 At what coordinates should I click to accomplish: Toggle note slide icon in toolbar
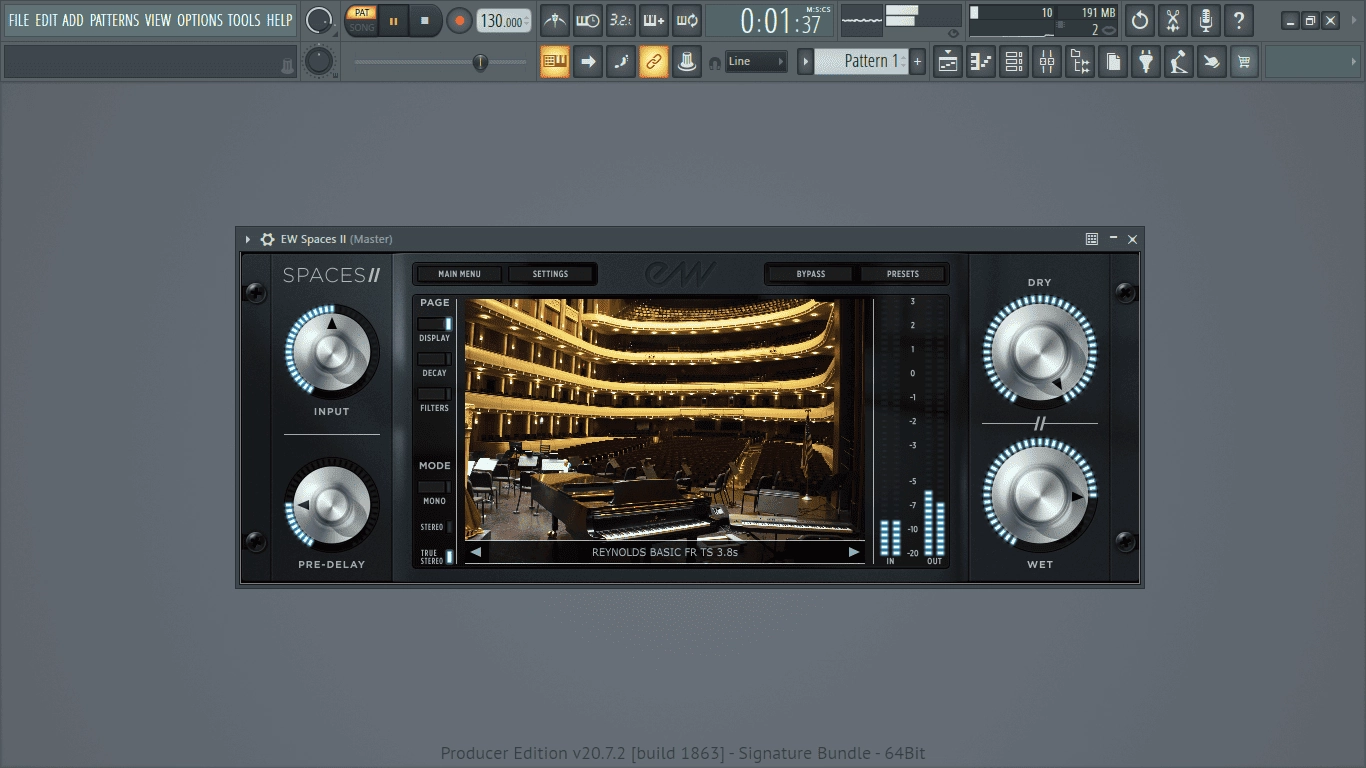(x=621, y=62)
